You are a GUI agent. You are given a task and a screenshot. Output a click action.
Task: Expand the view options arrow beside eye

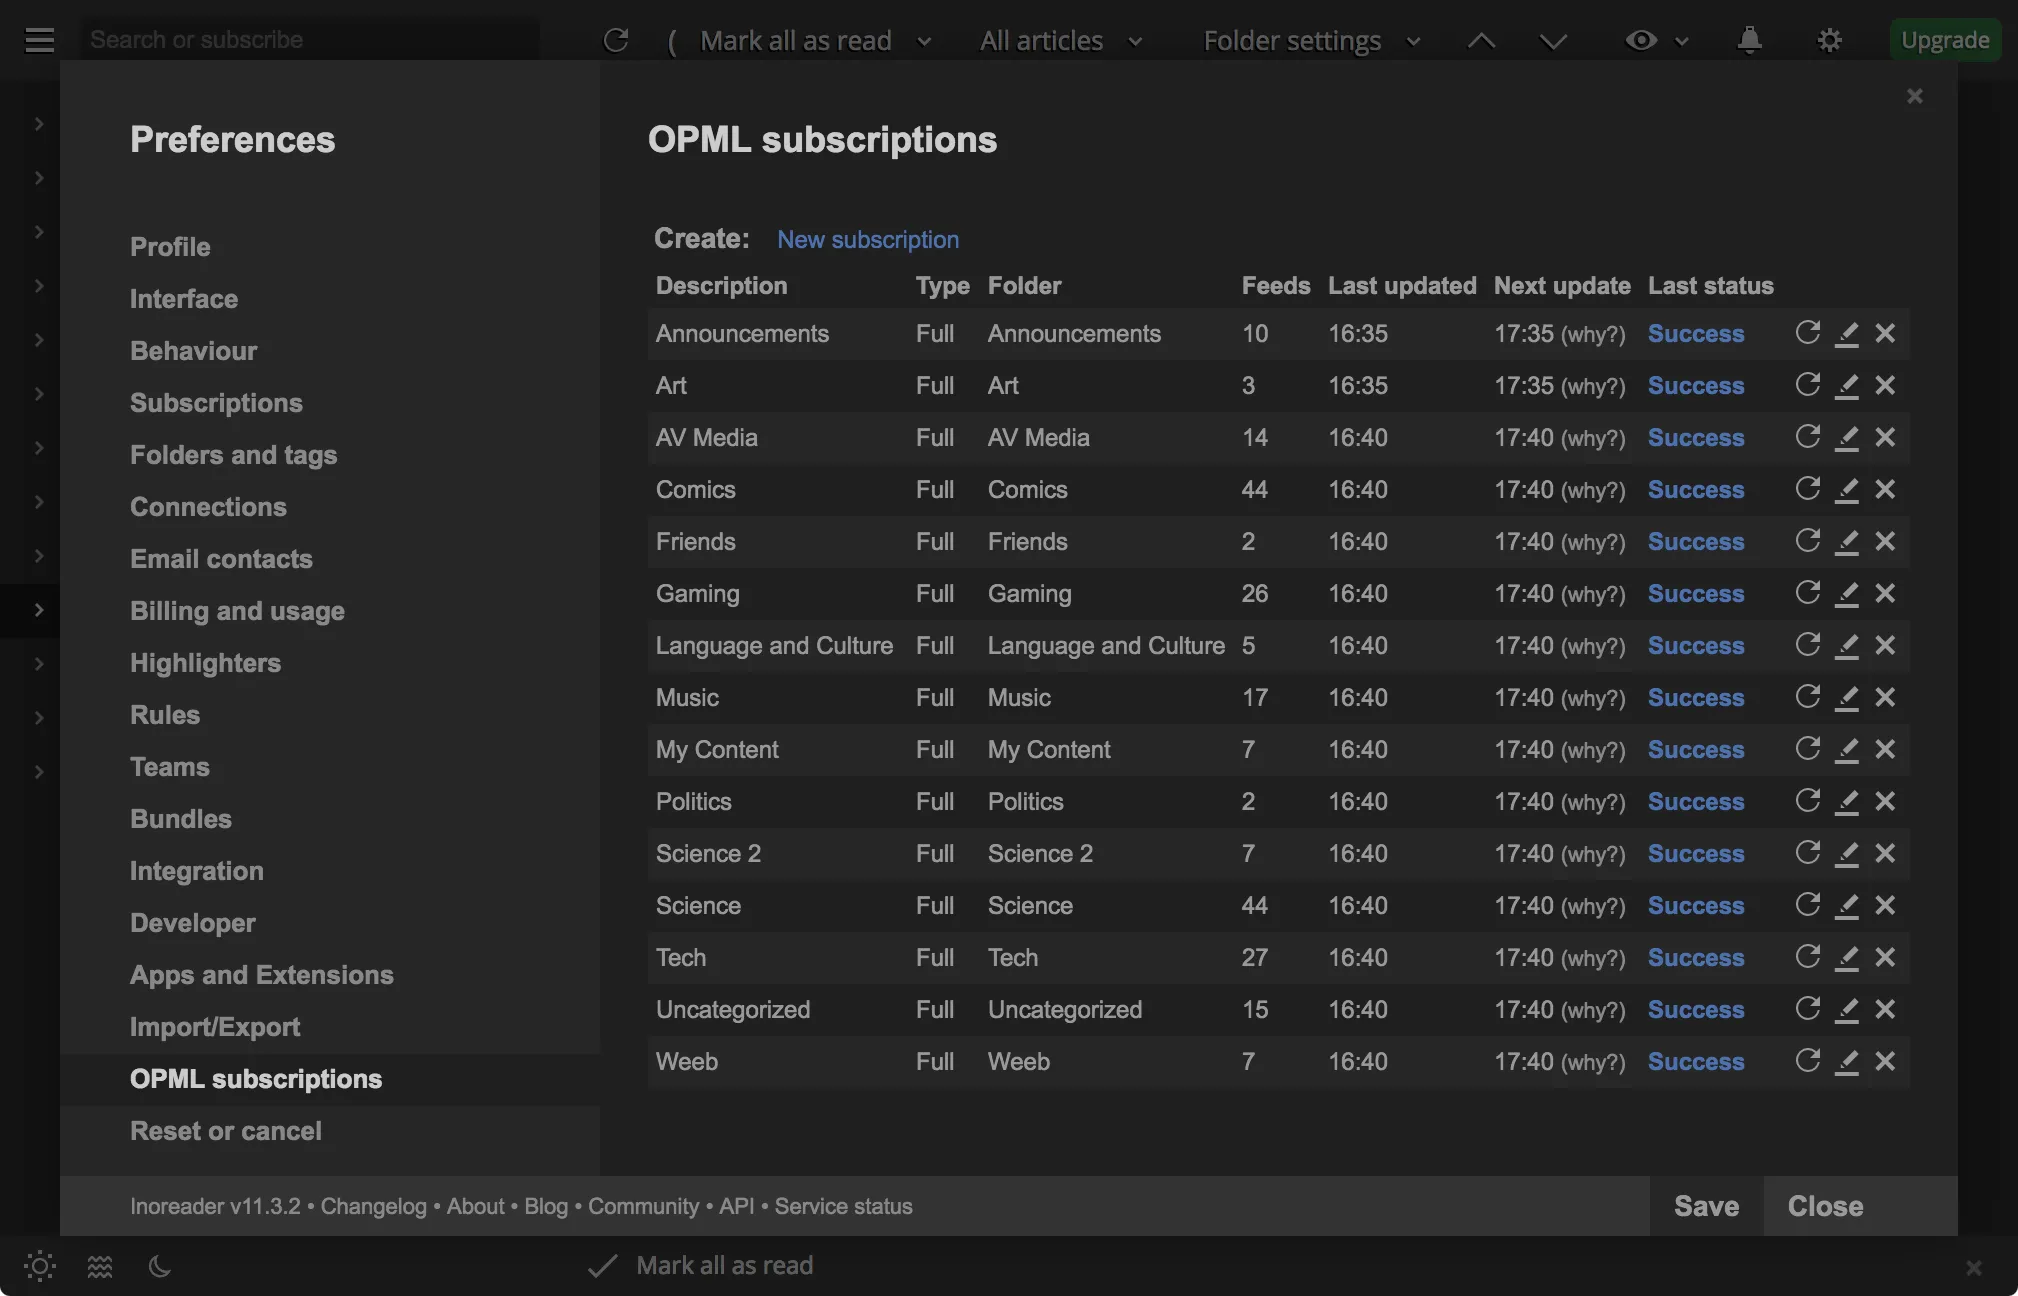pyautogui.click(x=1681, y=41)
